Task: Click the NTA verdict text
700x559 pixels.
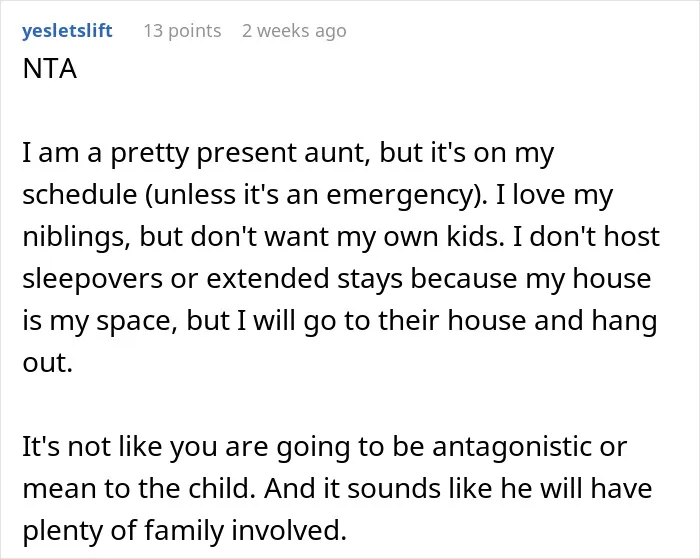Action: (x=50, y=69)
